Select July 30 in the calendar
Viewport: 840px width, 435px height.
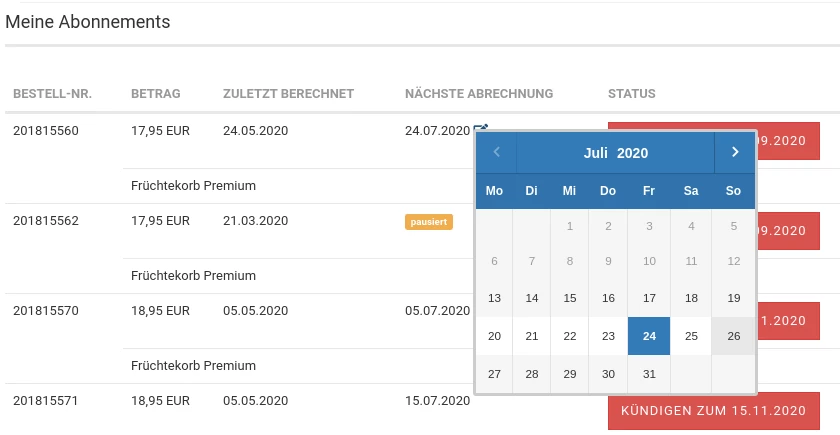click(608, 374)
